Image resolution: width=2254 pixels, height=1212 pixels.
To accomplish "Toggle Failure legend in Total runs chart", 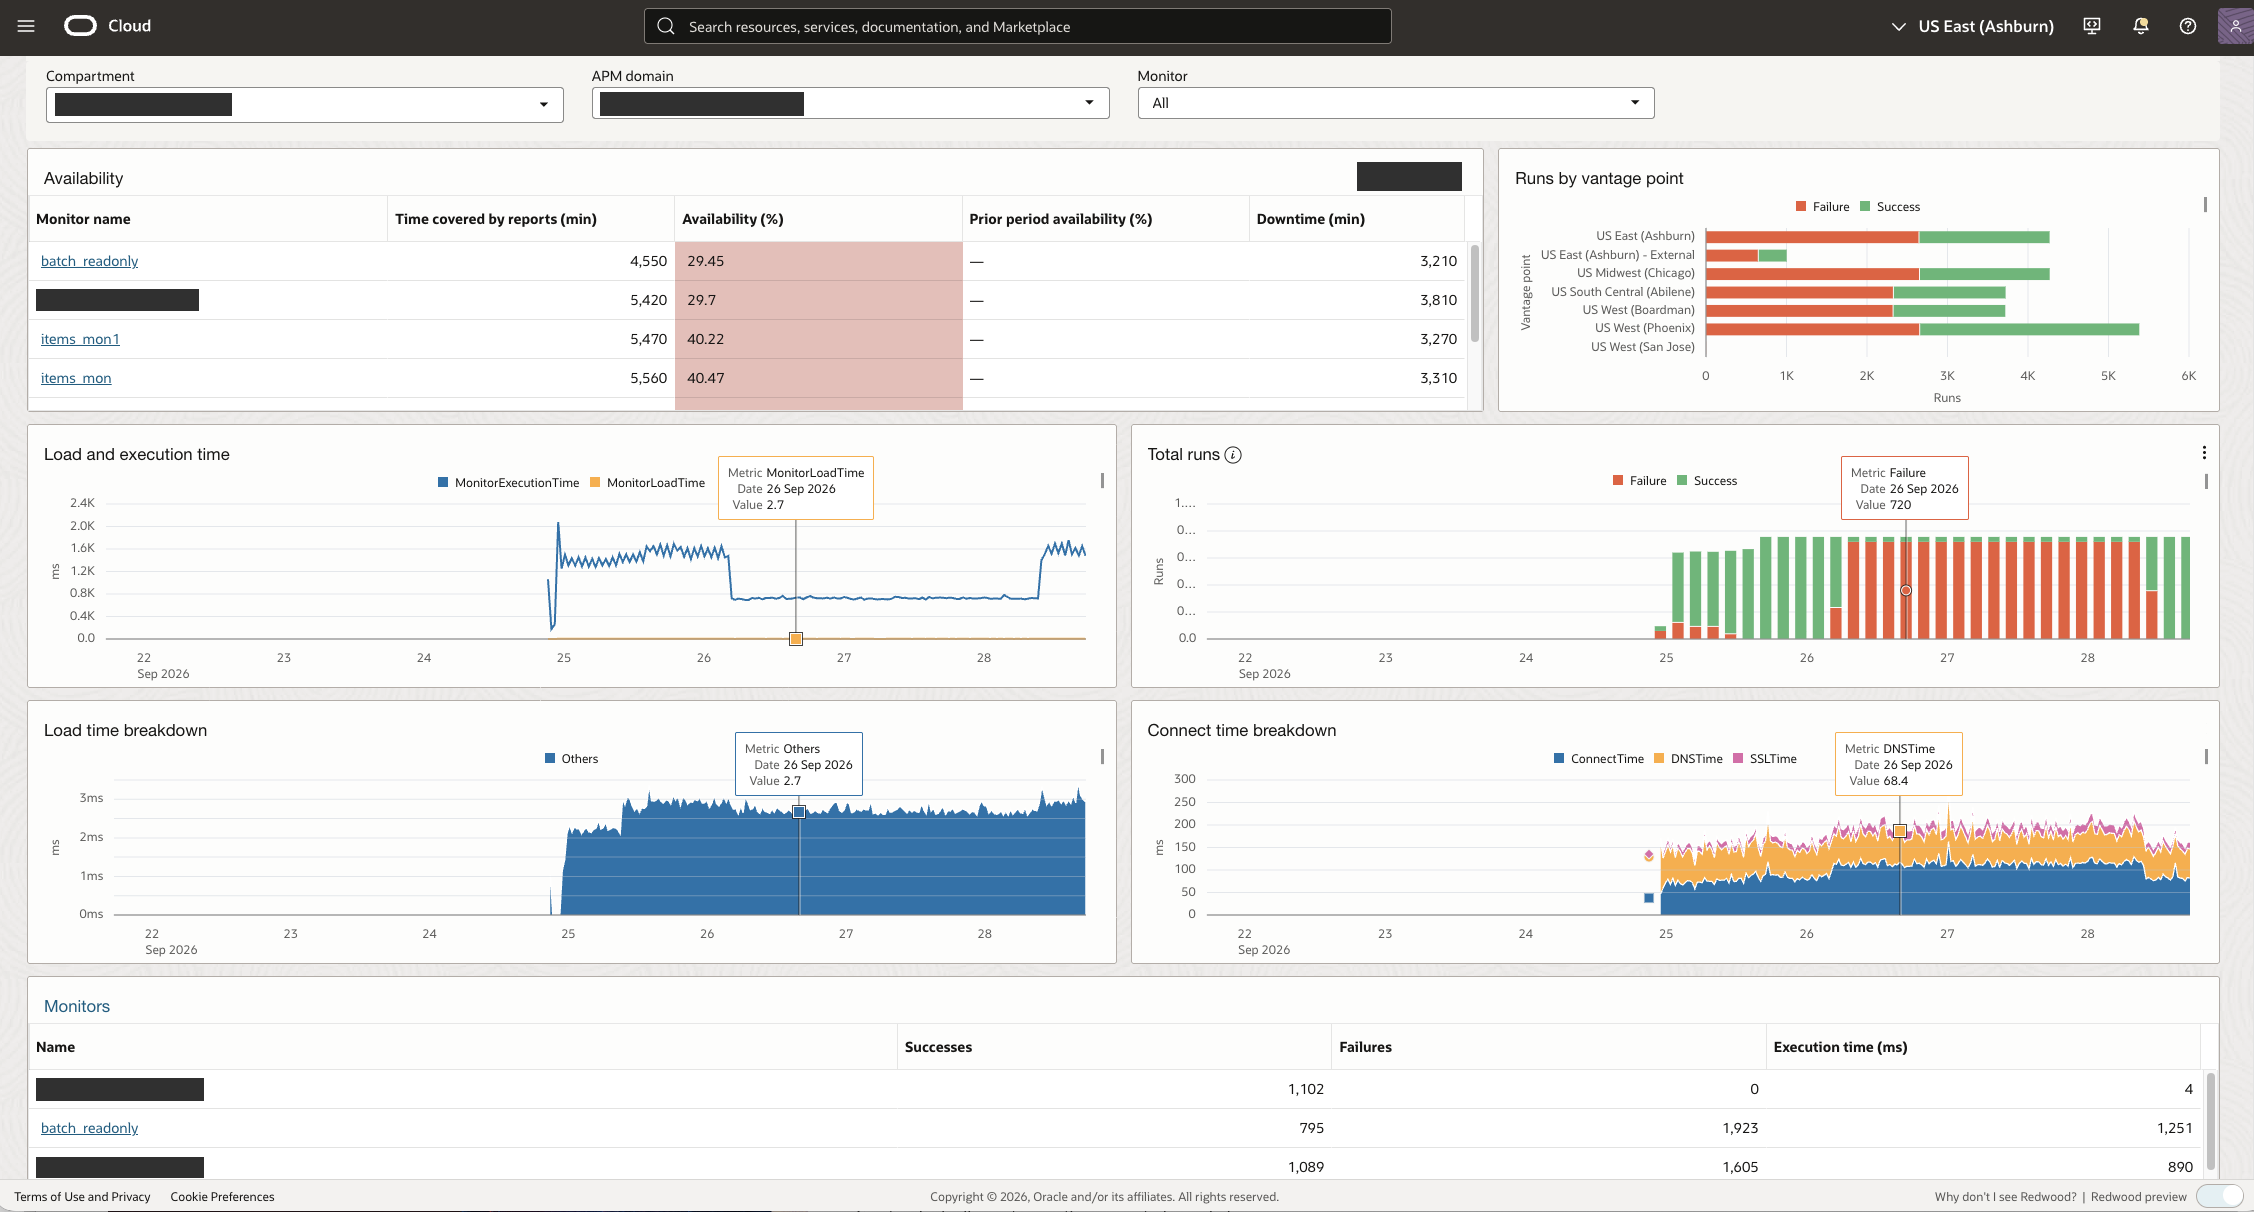I will (1639, 481).
